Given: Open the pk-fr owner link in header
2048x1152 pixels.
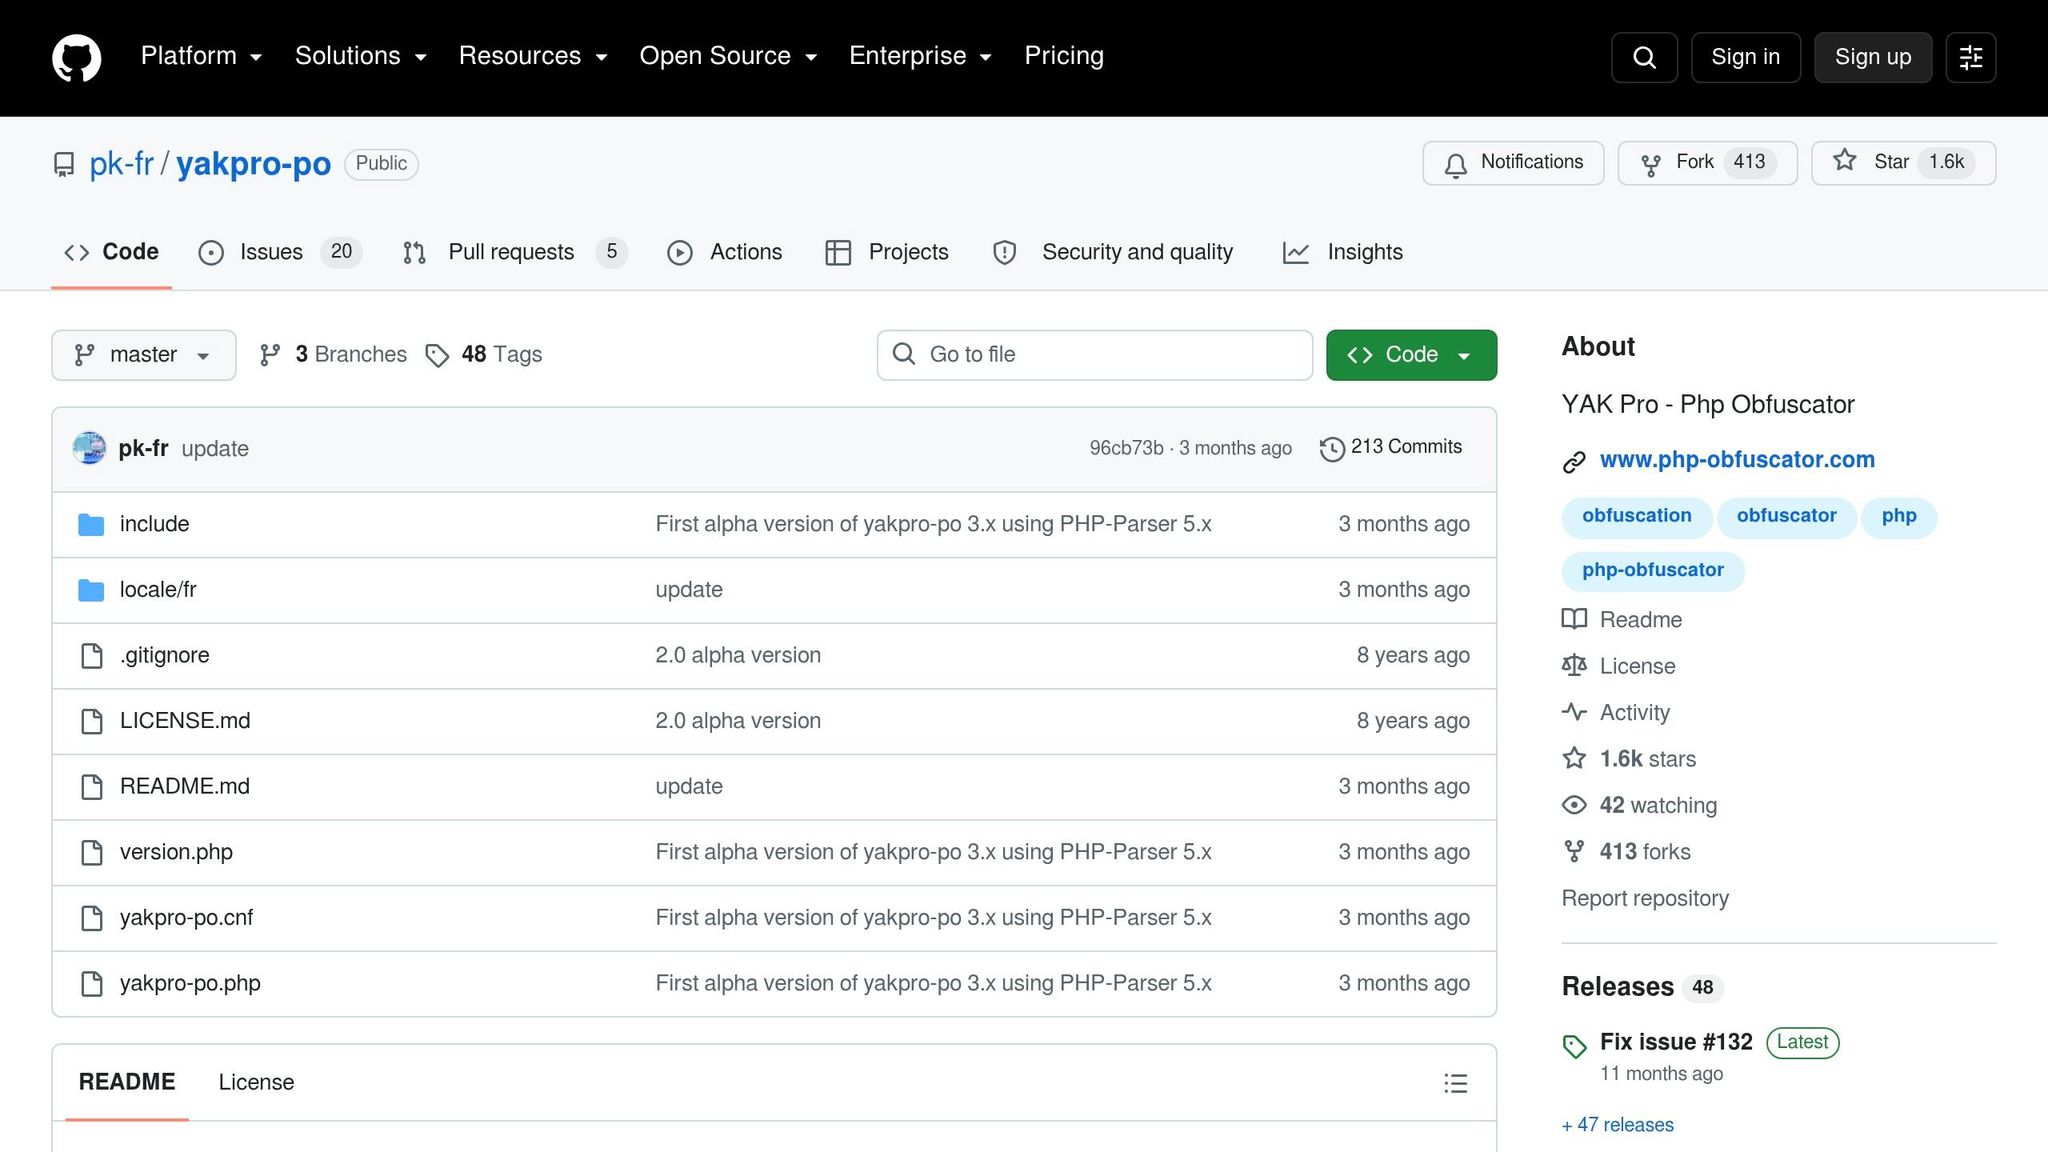Looking at the screenshot, I should tap(122, 164).
